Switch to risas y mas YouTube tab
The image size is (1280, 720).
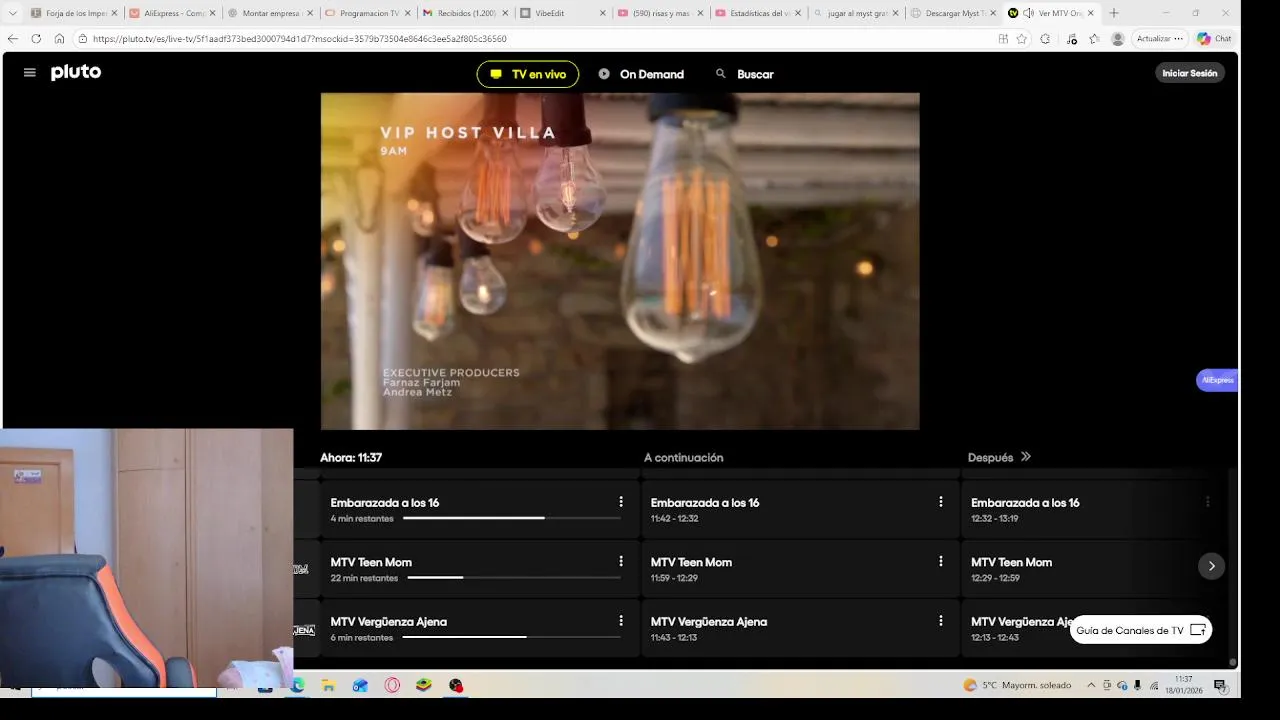pos(661,13)
